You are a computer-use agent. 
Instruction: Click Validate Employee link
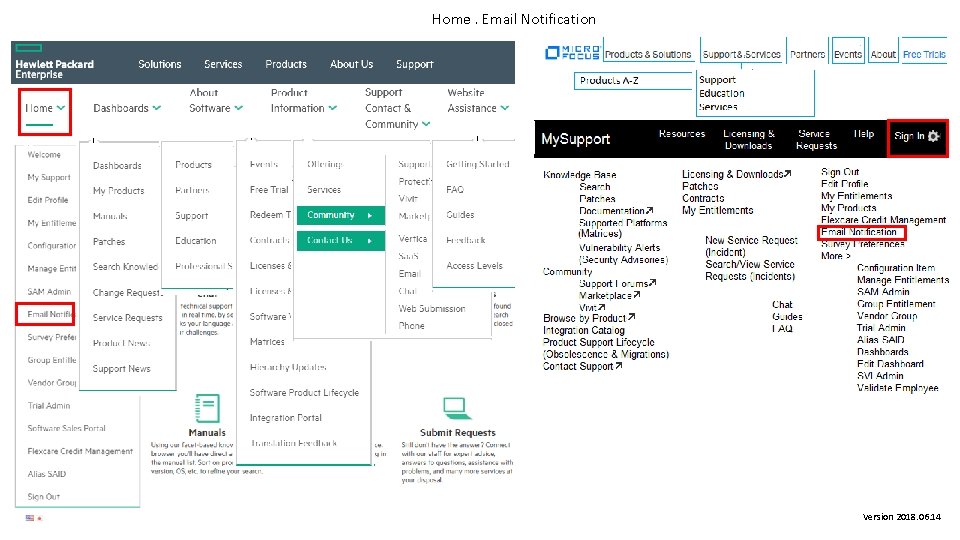click(x=898, y=388)
